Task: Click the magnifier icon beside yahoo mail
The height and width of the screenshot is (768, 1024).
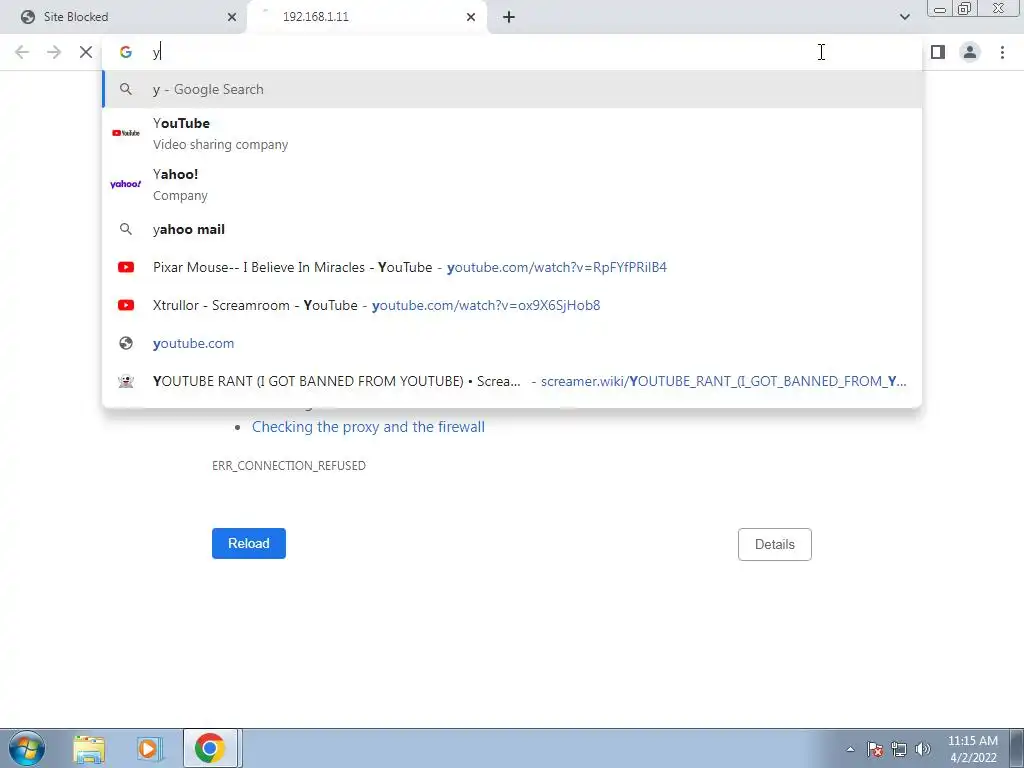Action: 125,229
